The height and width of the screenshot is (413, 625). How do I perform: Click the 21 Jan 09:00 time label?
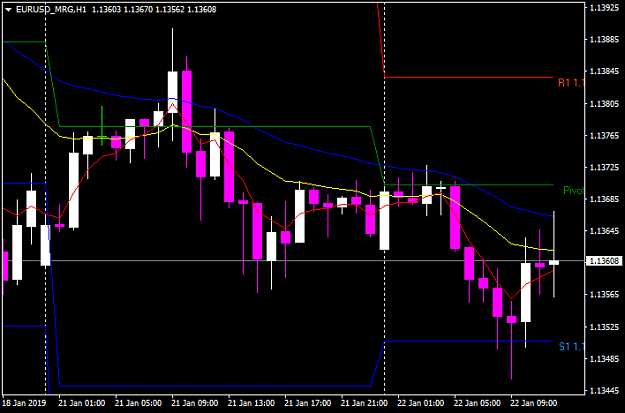pos(195,403)
